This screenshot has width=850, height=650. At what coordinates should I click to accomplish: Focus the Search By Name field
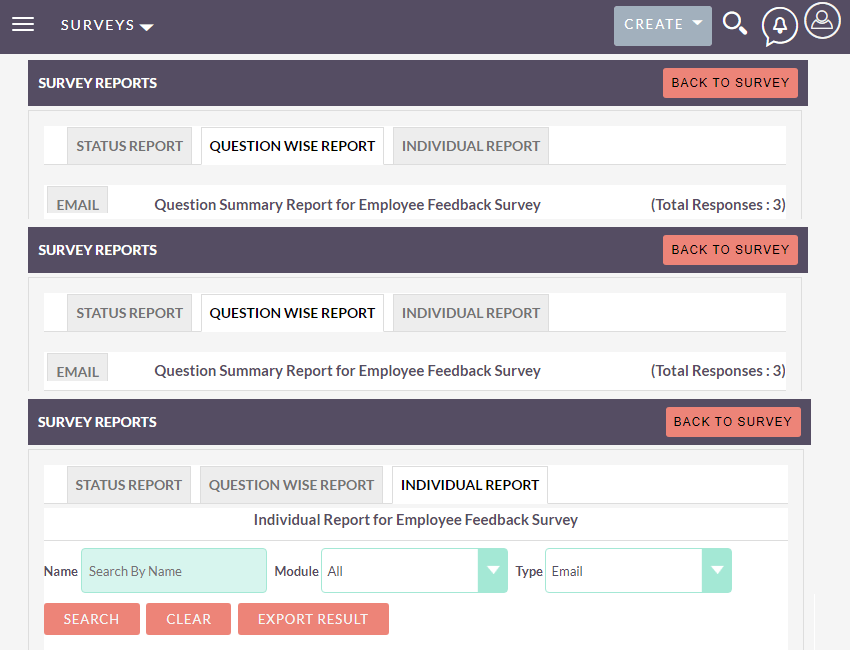click(173, 570)
